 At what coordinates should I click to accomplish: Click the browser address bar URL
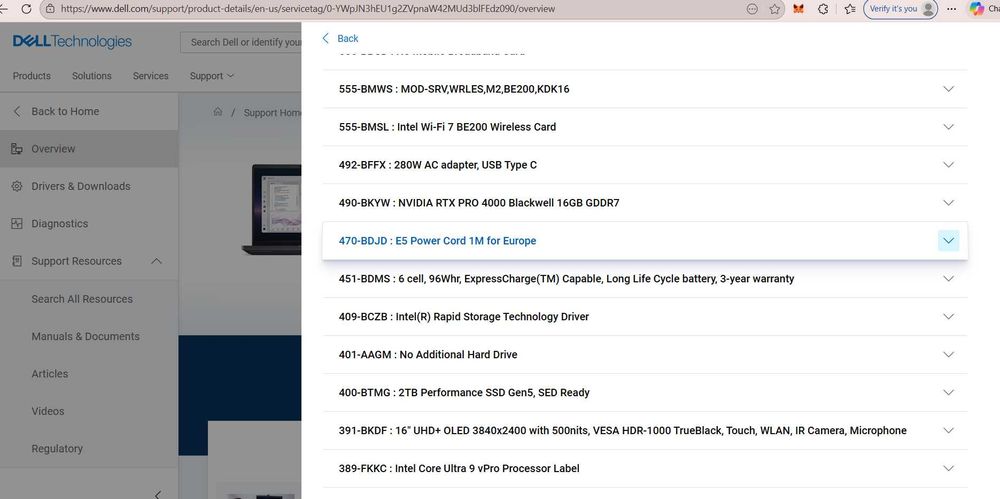coord(308,9)
